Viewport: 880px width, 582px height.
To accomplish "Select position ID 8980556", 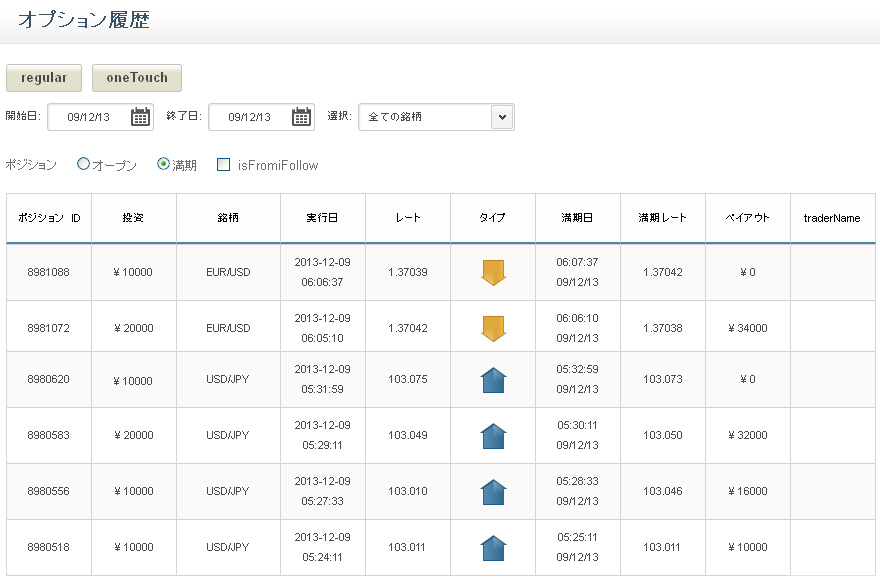I will pos(48,492).
